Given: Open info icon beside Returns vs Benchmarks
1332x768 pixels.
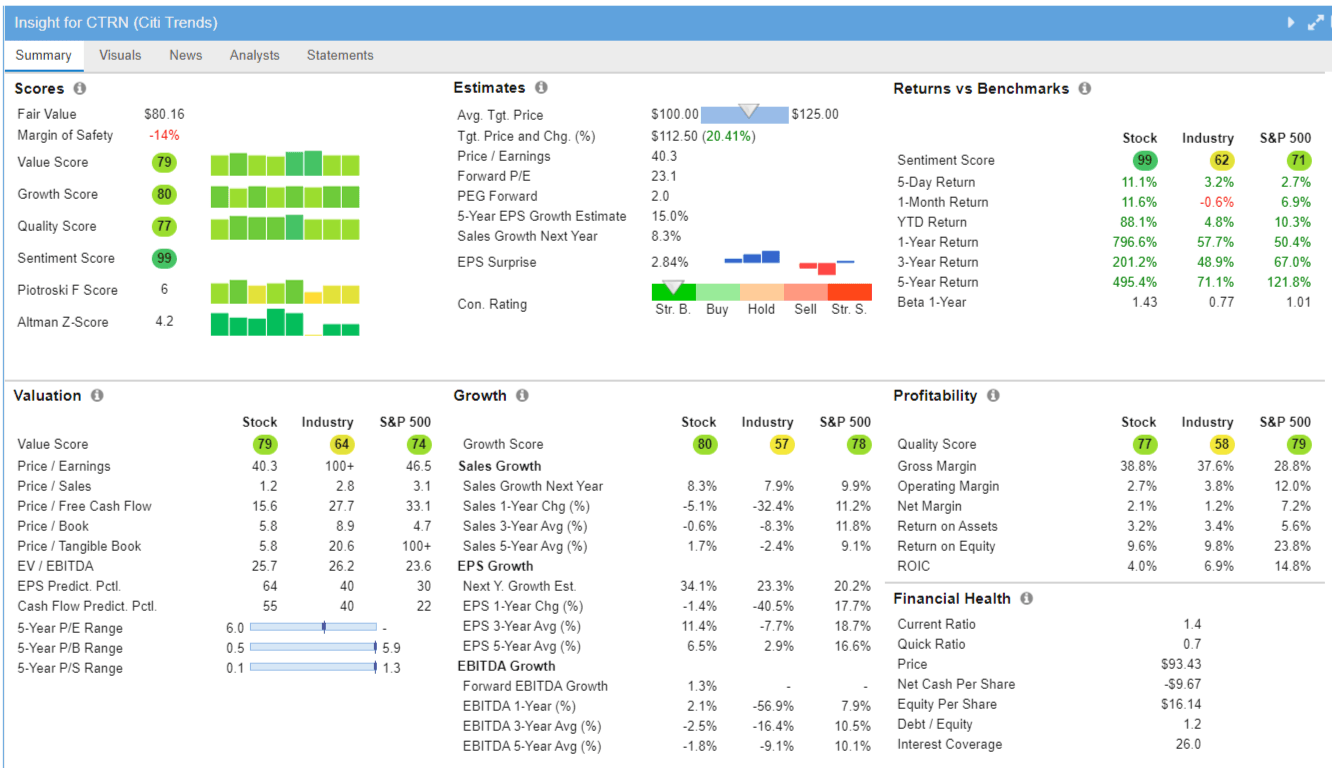Looking at the screenshot, I should click(1085, 88).
